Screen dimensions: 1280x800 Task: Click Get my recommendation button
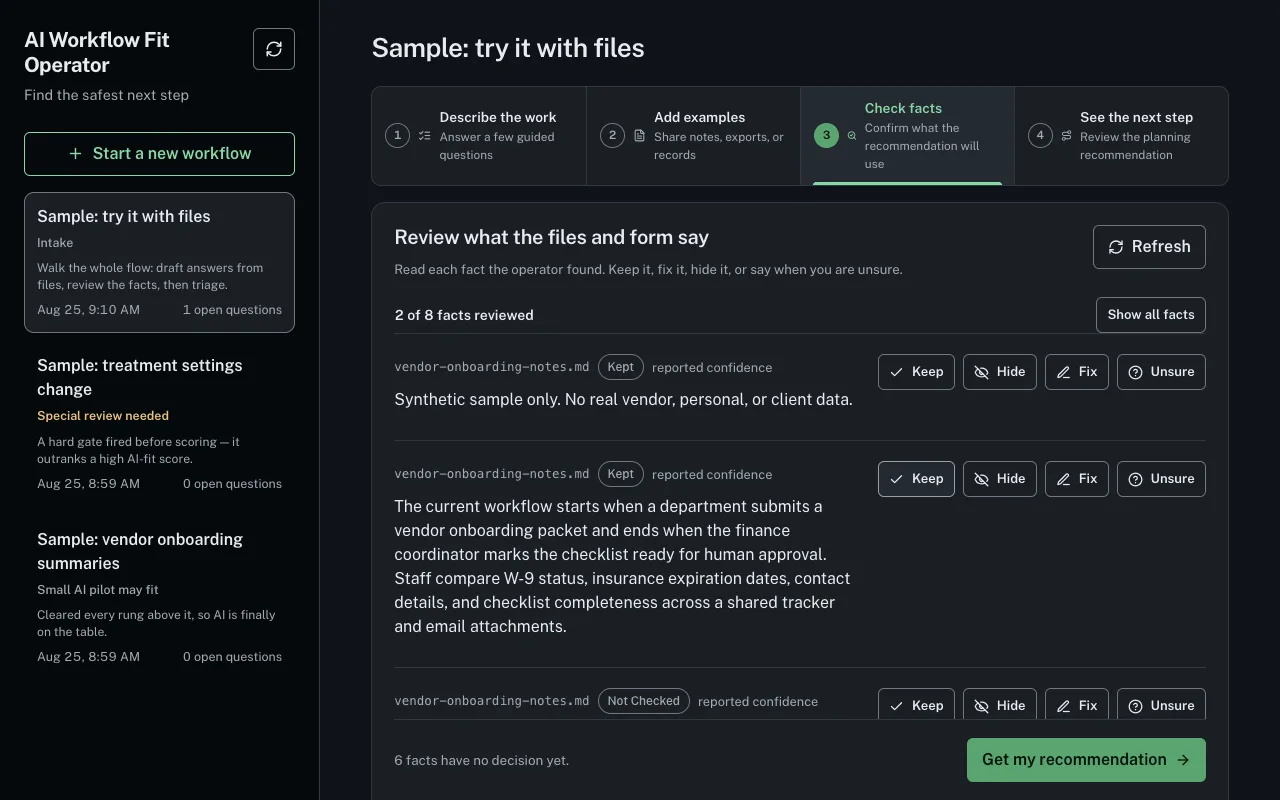[1086, 760]
